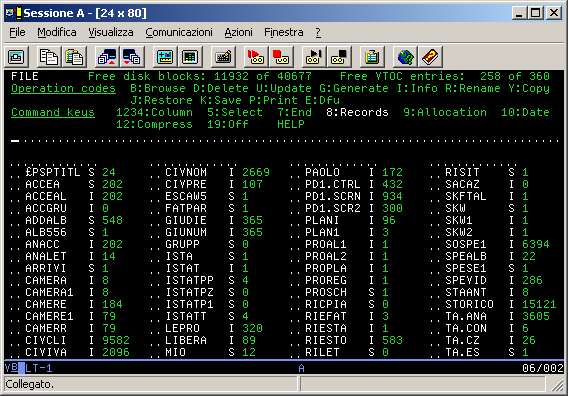Quit macro playback with black square icon
This screenshot has width=568, height=396.
(x=339, y=57)
